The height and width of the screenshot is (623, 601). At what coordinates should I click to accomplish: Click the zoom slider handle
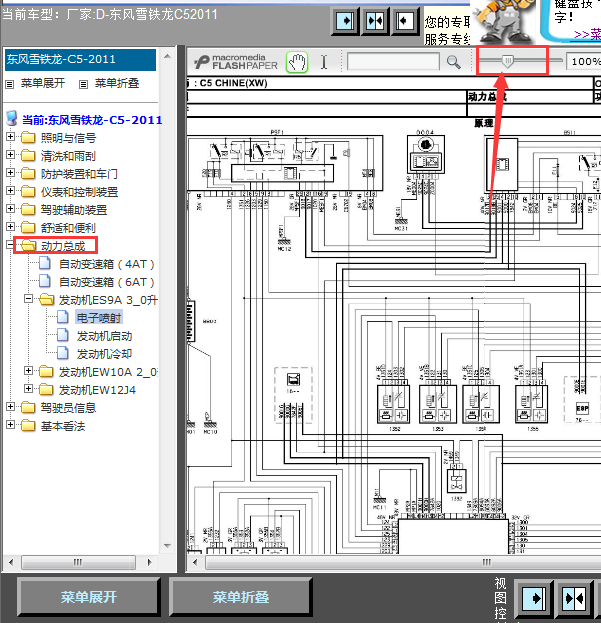[507, 61]
